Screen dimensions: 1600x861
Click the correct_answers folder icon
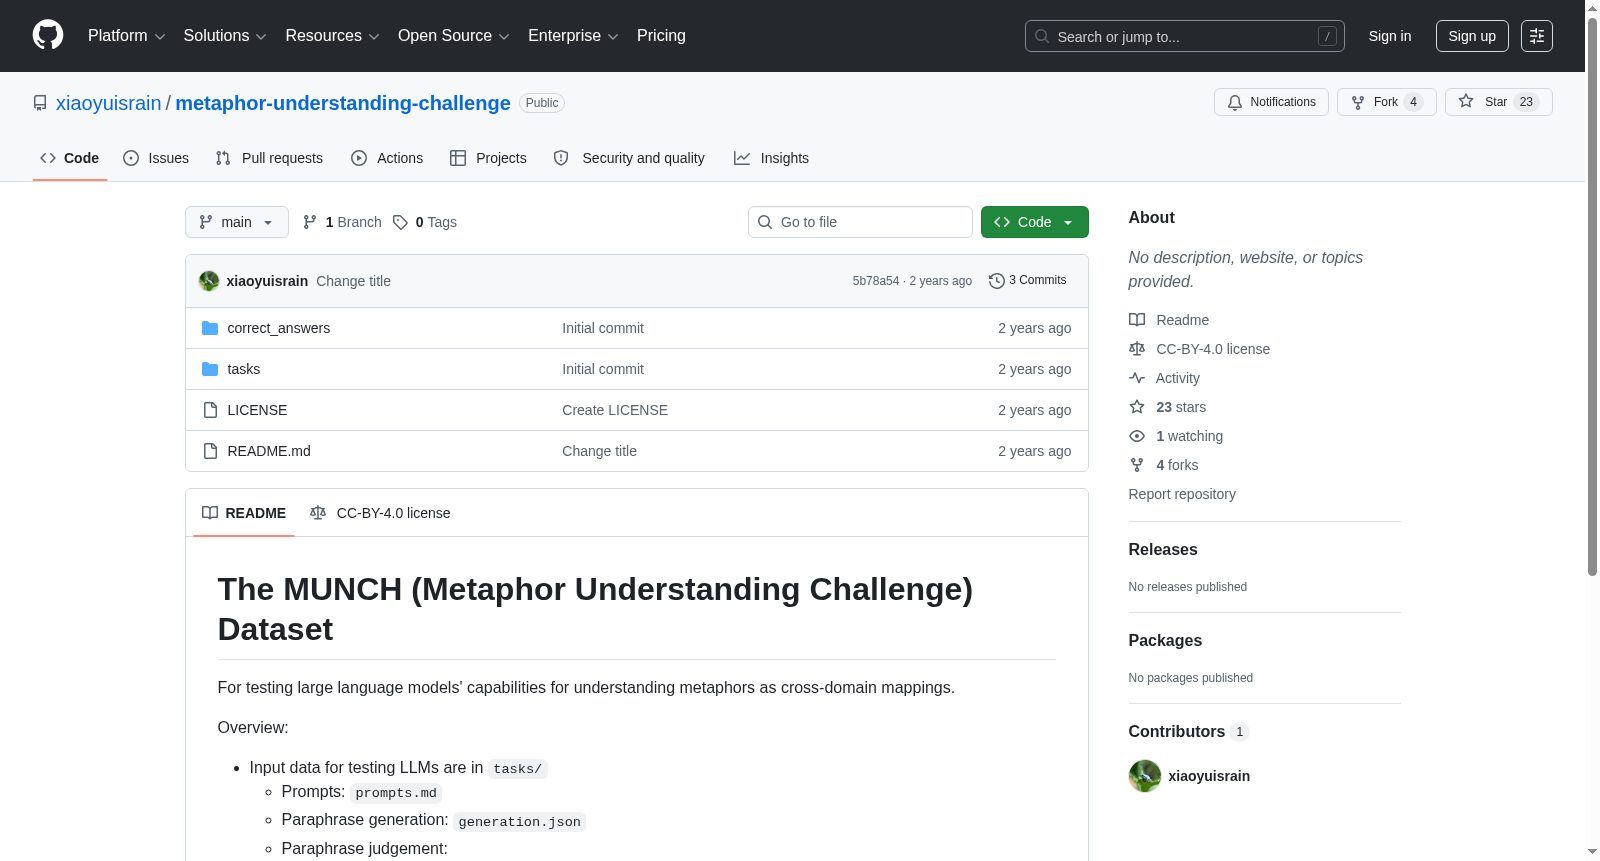click(210, 328)
